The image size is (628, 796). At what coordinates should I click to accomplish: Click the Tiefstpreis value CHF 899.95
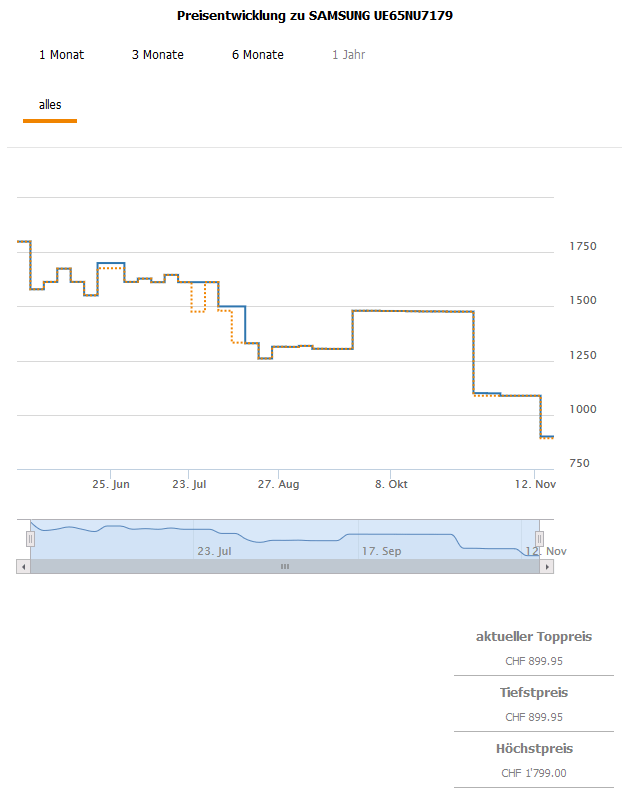pyautogui.click(x=534, y=717)
